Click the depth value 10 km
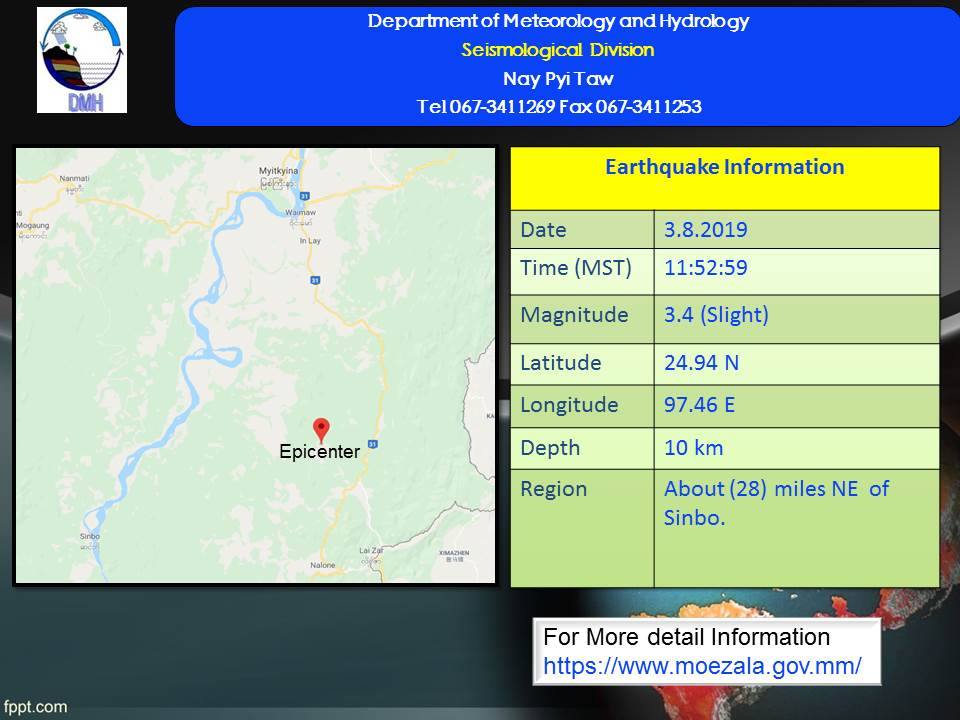Viewport: 960px width, 720px height. tap(693, 447)
